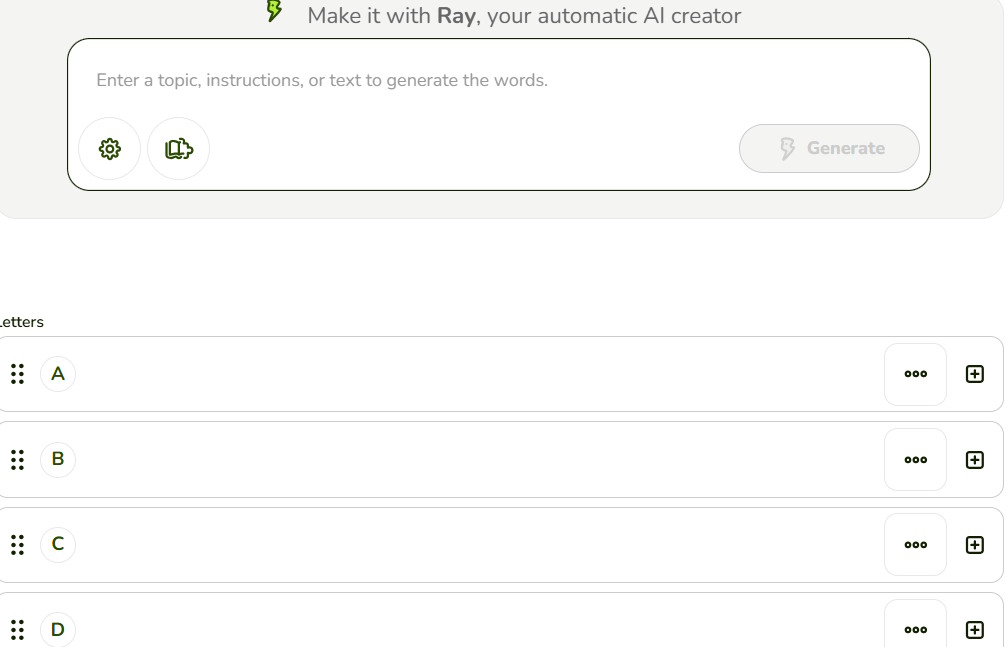Image resolution: width=1006 pixels, height=647 pixels.
Task: Open more options for letter B
Action: [916, 460]
